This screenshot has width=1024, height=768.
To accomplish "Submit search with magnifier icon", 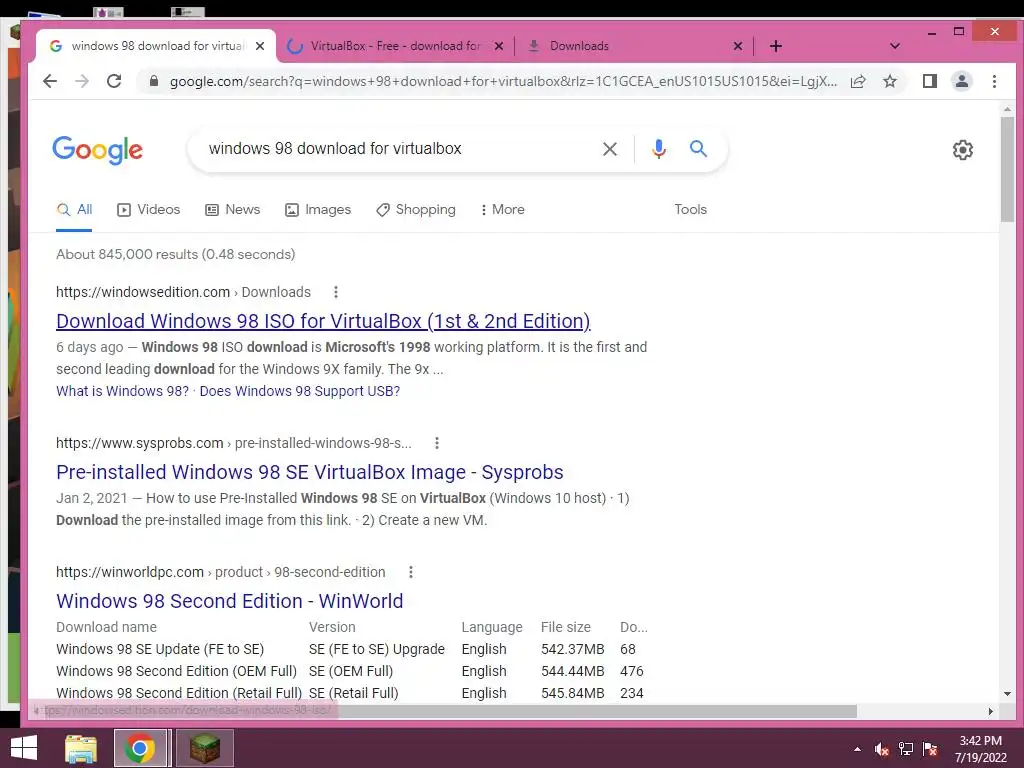I will [x=698, y=149].
